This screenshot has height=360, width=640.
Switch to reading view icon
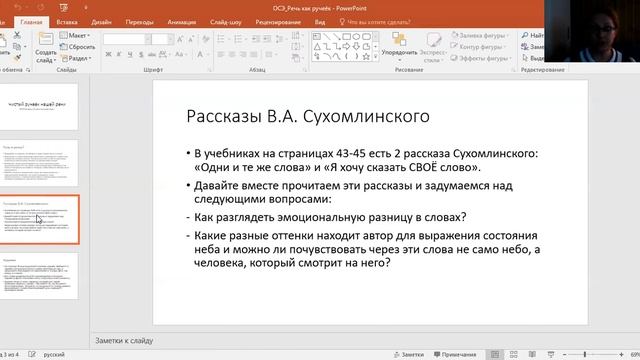tap(532, 354)
